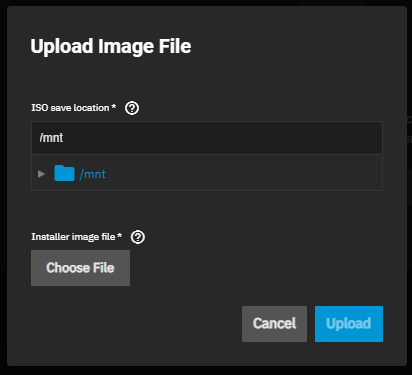Click the Installer image file label text
412x375 pixels.
[77, 237]
